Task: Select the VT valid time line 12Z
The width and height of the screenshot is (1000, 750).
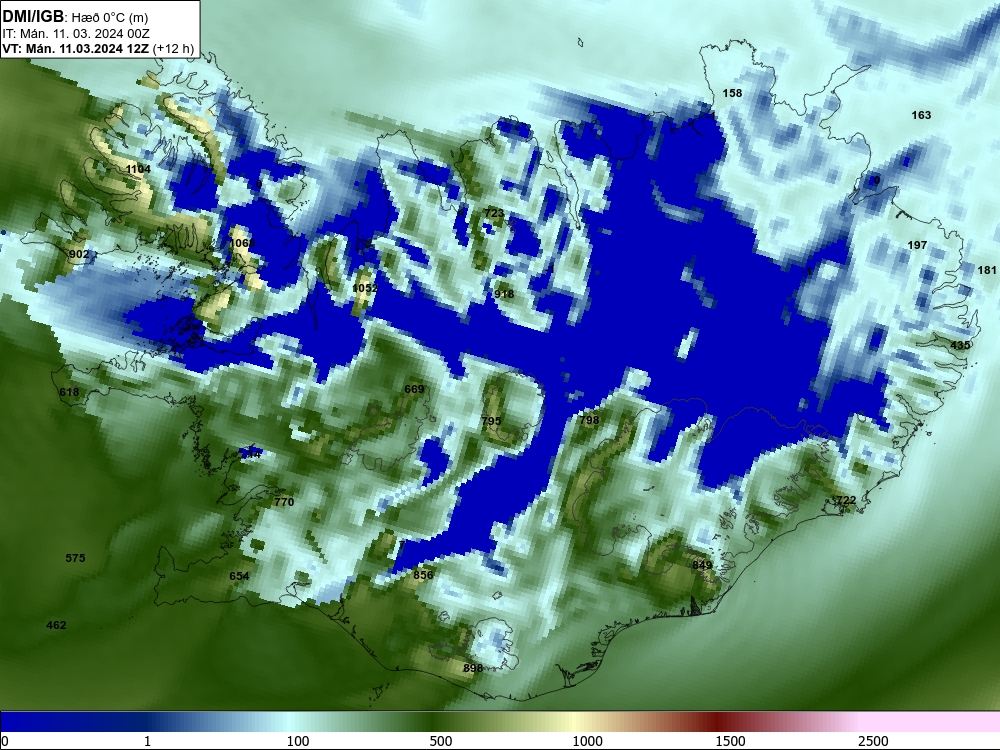Action: pos(98,49)
